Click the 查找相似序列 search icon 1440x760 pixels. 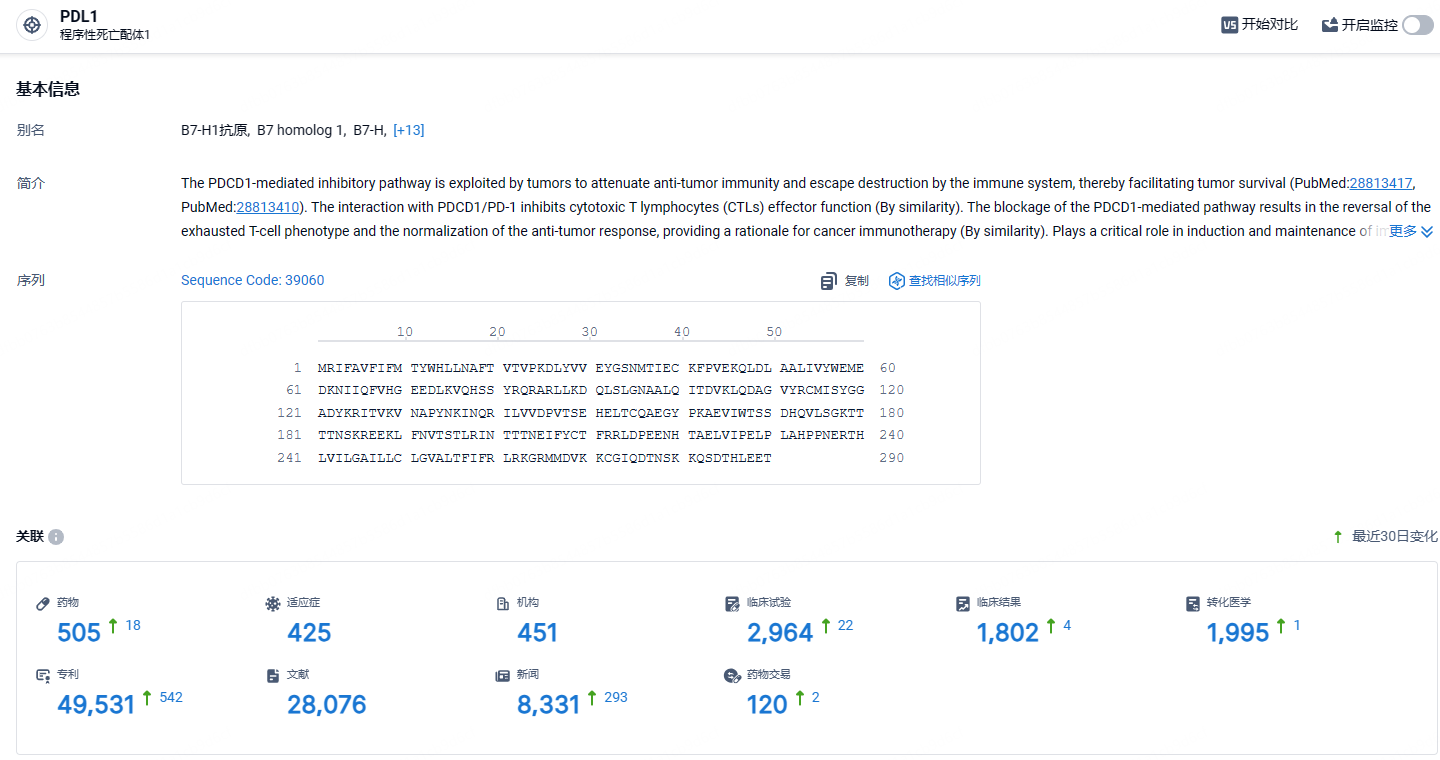(897, 281)
